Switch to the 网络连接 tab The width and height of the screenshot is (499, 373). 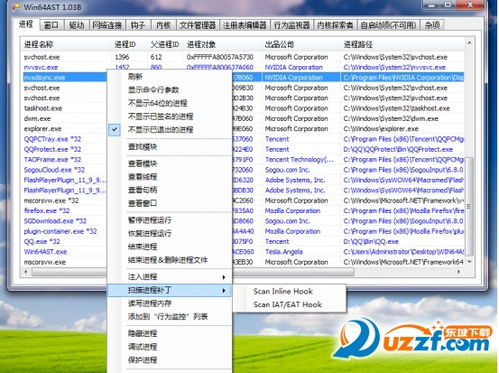(107, 25)
